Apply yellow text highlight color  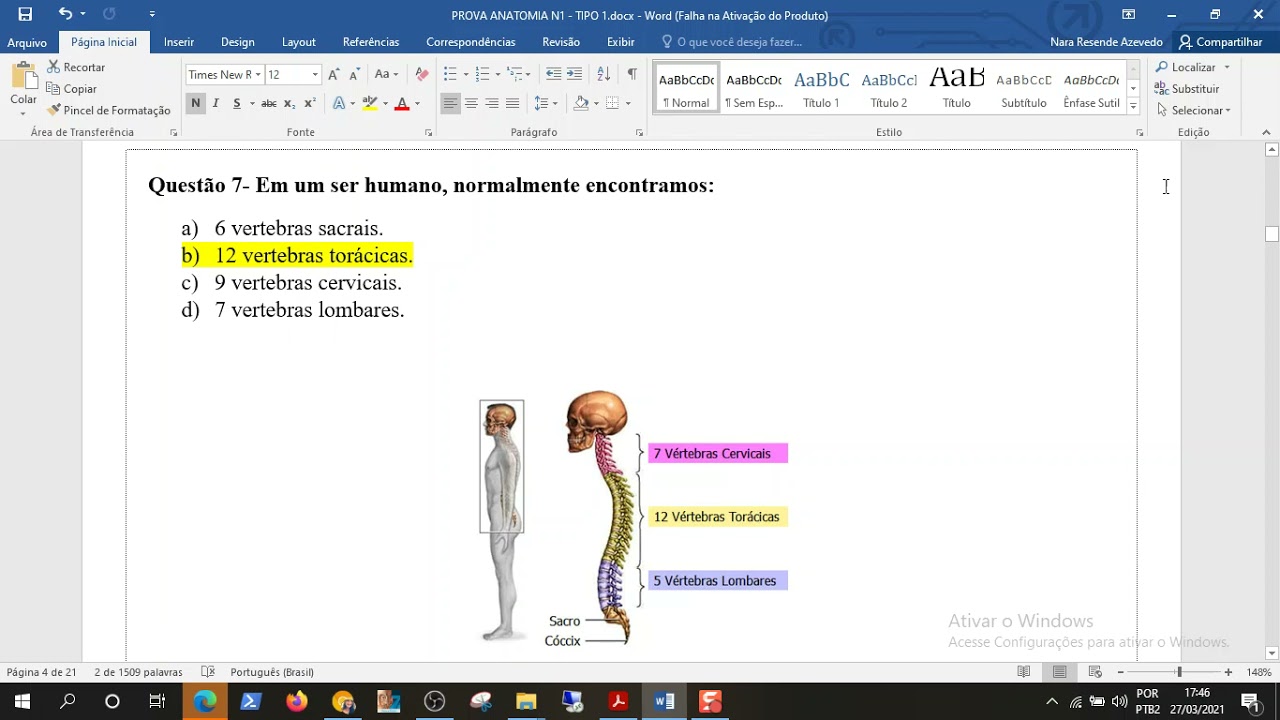(370, 103)
